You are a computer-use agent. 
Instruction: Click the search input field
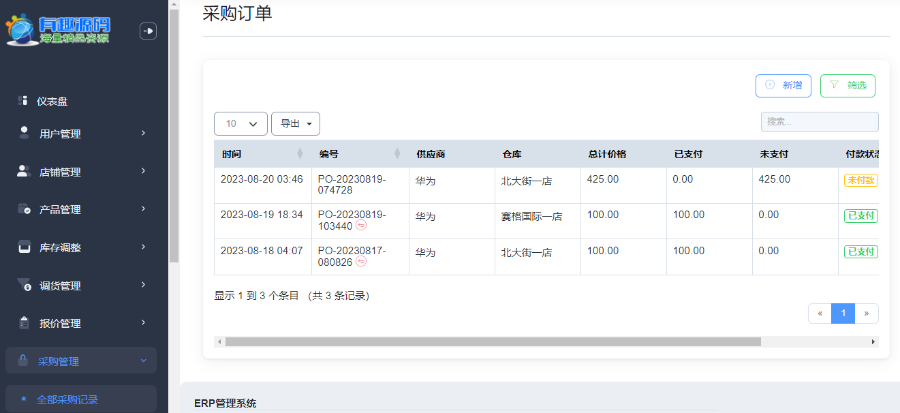coord(819,122)
